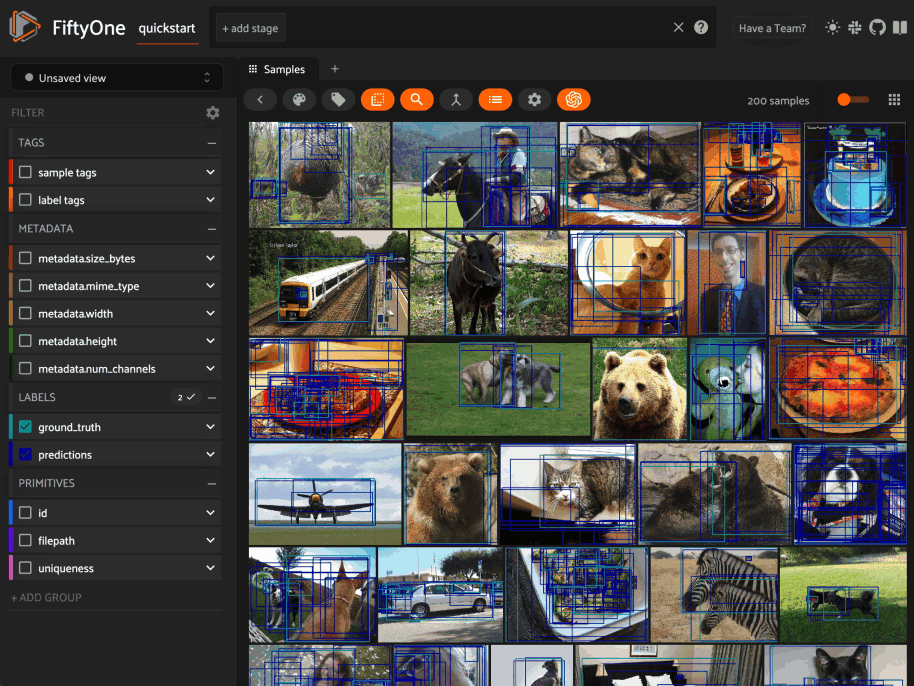Open the documentation book icon
Viewport: 914px width, 686px height.
point(900,27)
